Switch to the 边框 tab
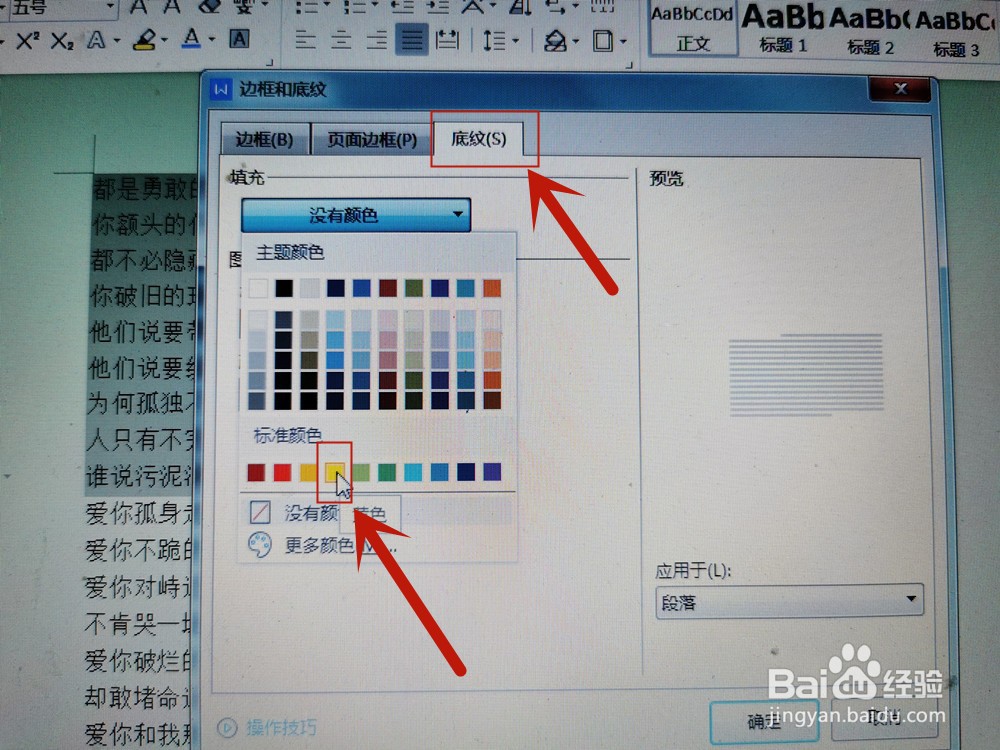Screen dimensions: 1000x750 pos(263,139)
